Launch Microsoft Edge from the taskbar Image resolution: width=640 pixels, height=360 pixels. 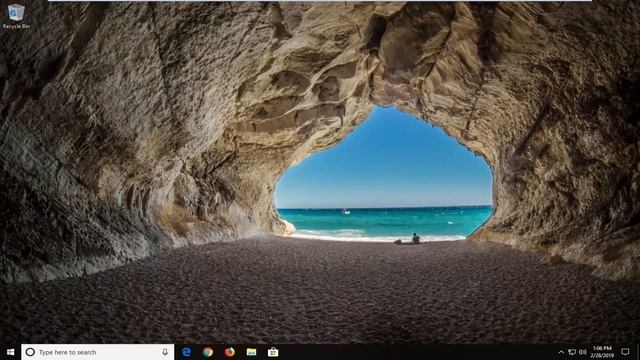click(x=187, y=352)
